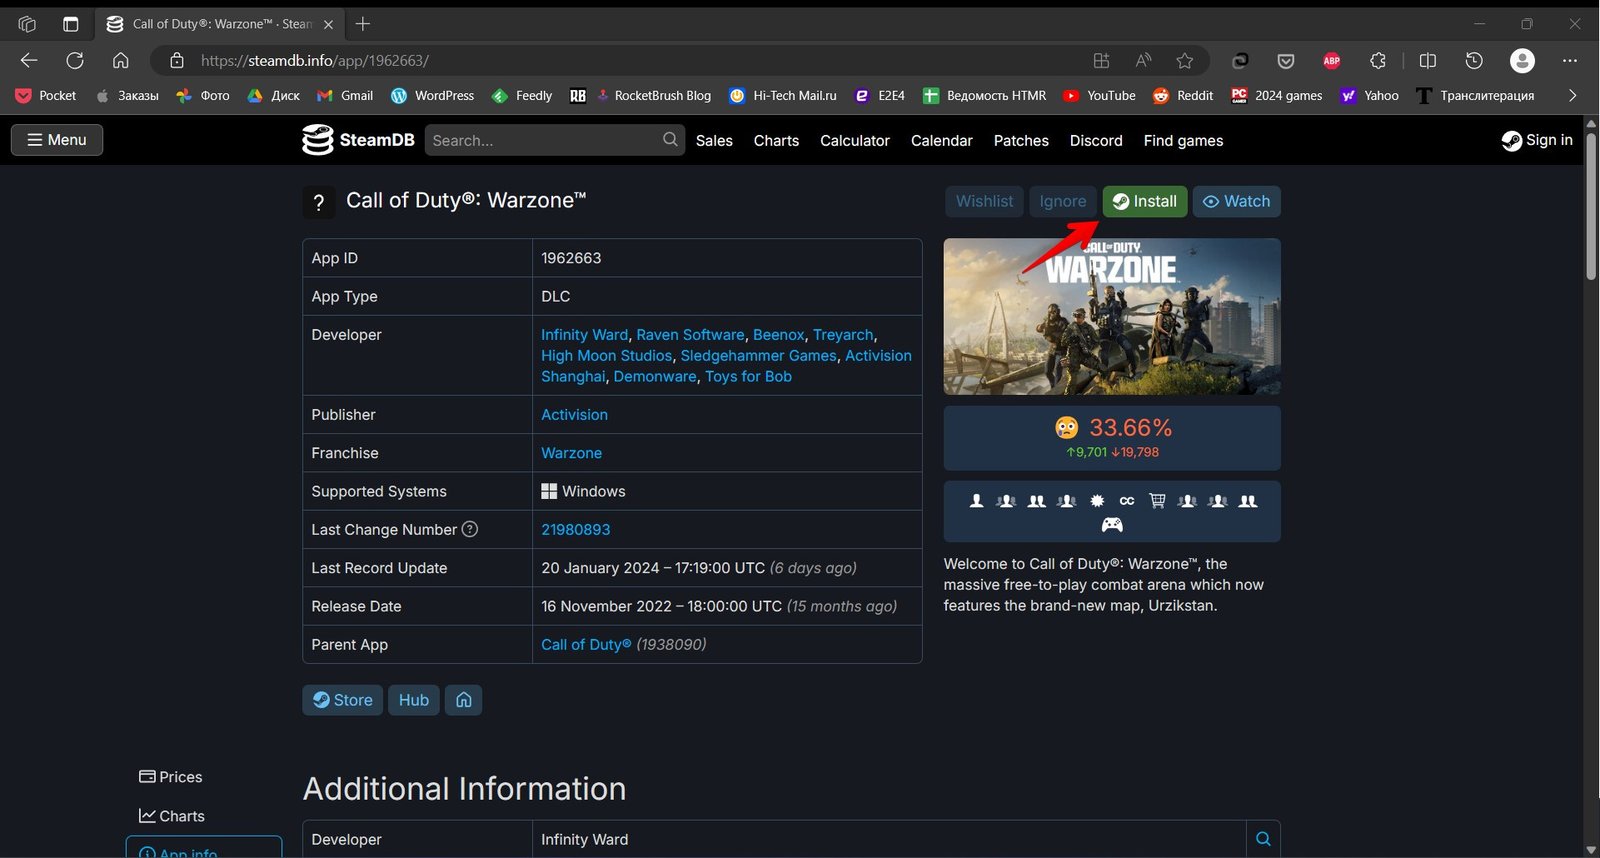Open the Call of Duty parent app link
Screen dimensions: 1600x858
click(586, 645)
